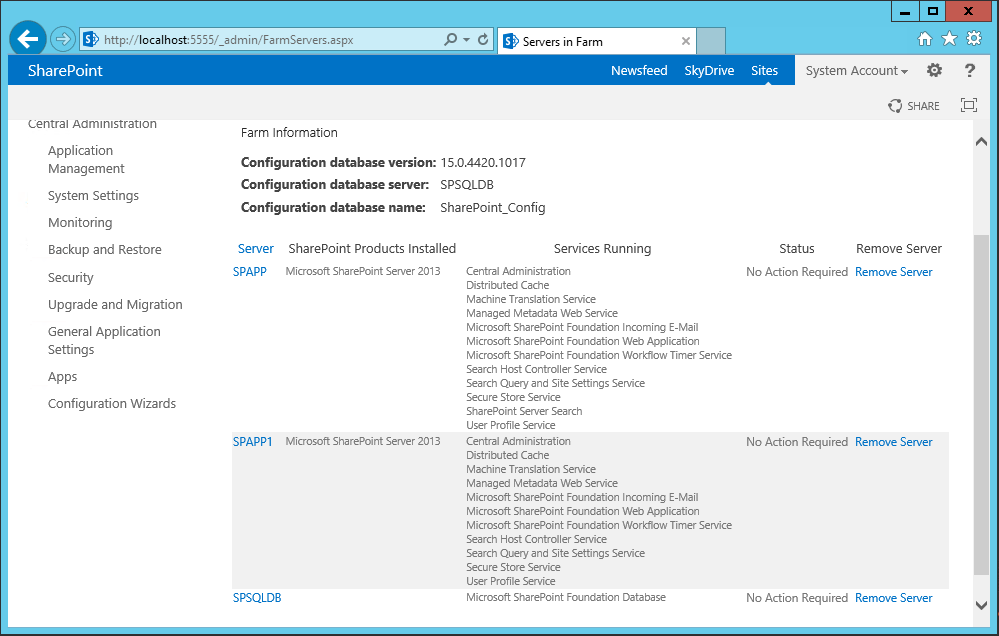Click the SharePoint Products Installed header
This screenshot has width=999, height=636.
click(x=372, y=249)
